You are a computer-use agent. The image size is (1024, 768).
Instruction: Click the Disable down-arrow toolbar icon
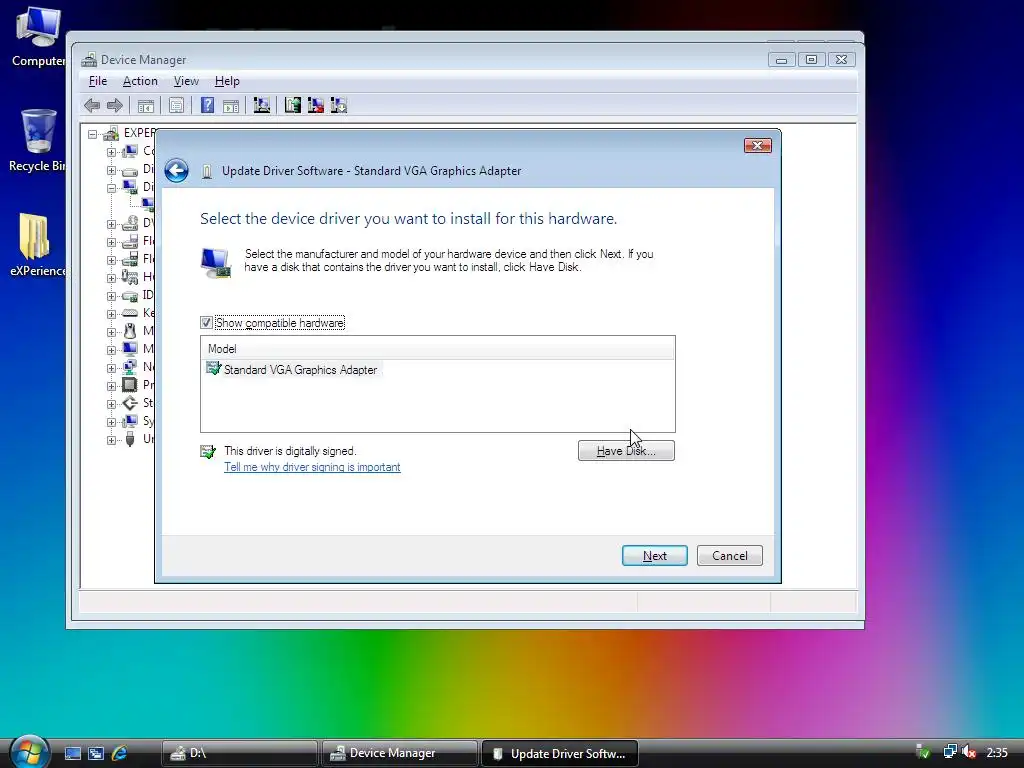338,105
